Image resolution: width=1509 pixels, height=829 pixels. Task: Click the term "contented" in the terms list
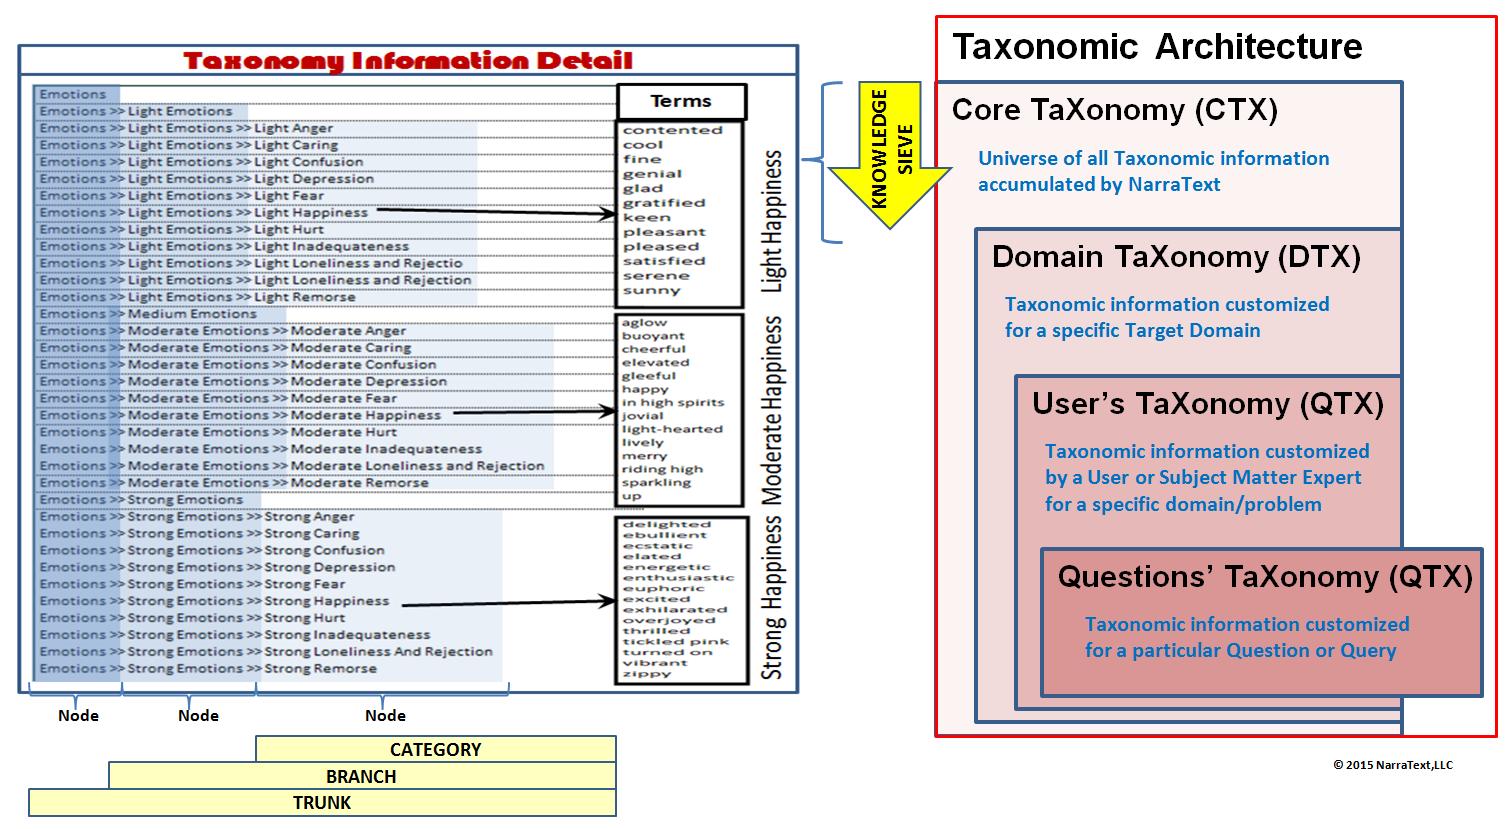tap(672, 130)
